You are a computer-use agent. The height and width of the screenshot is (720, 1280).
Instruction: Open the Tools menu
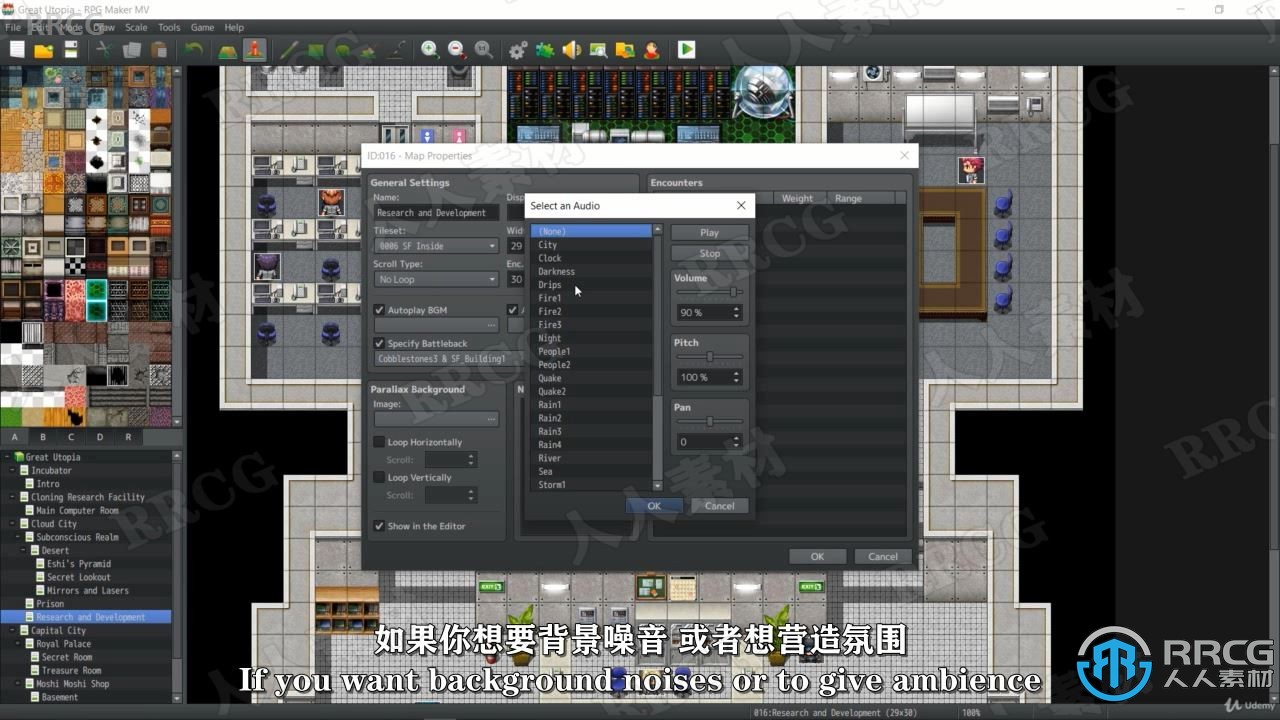[169, 28]
